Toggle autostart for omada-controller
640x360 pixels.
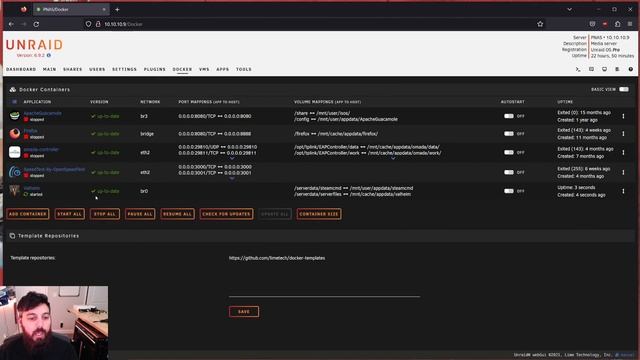(x=509, y=152)
